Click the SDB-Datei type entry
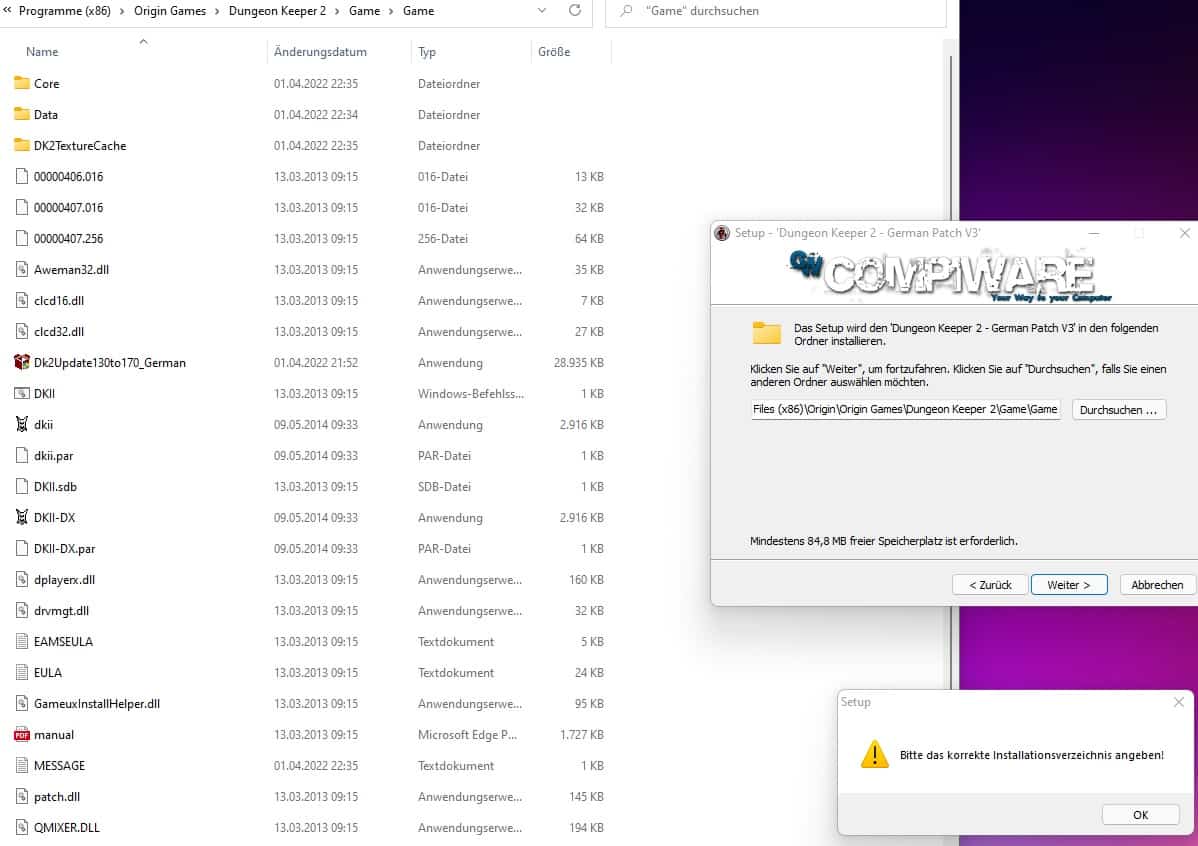 coord(444,487)
